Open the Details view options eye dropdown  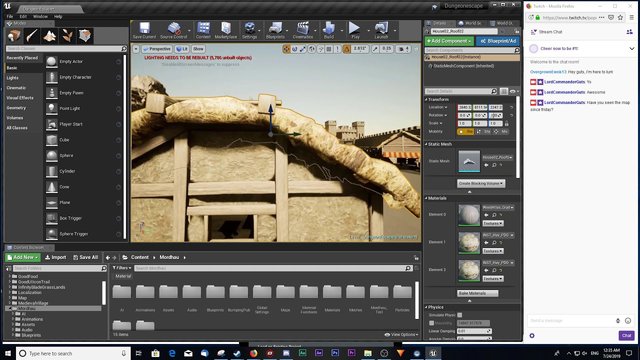pos(514,91)
